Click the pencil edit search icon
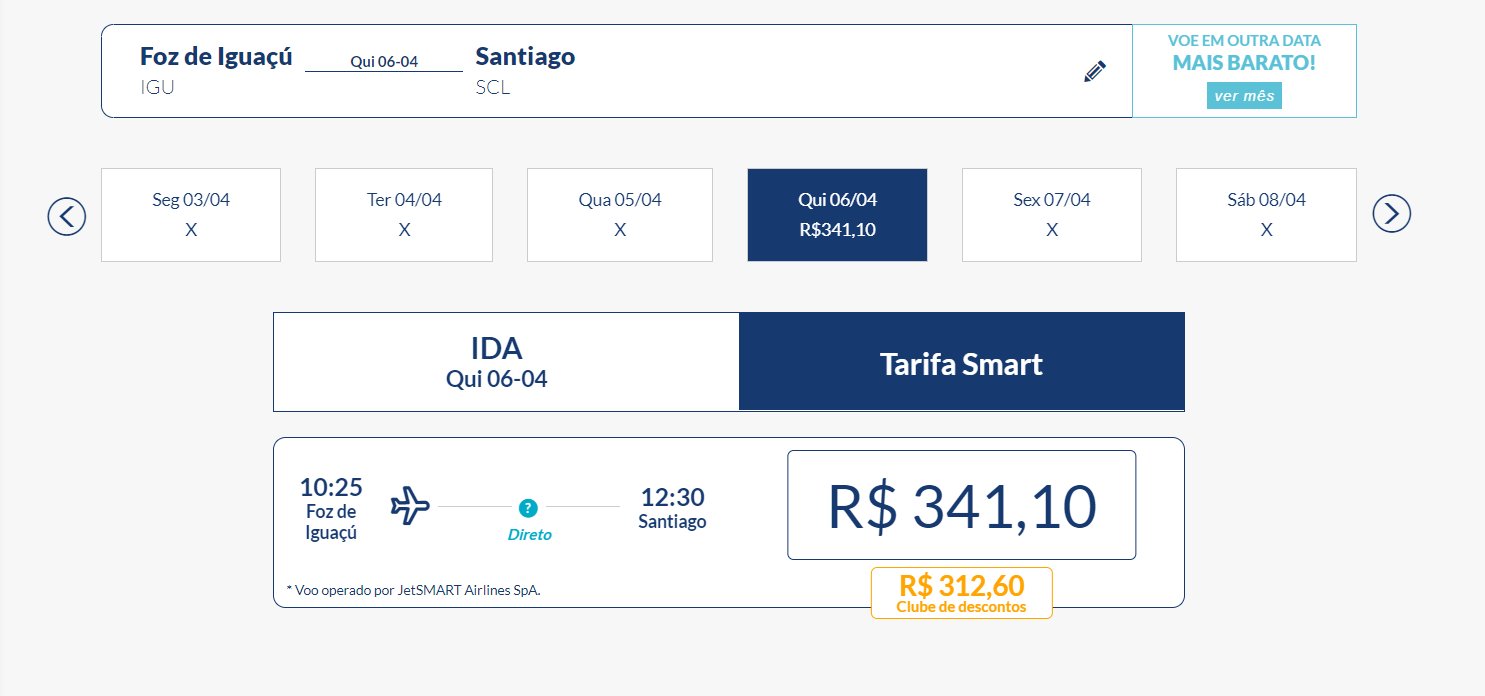1485x696 pixels. coord(1095,72)
